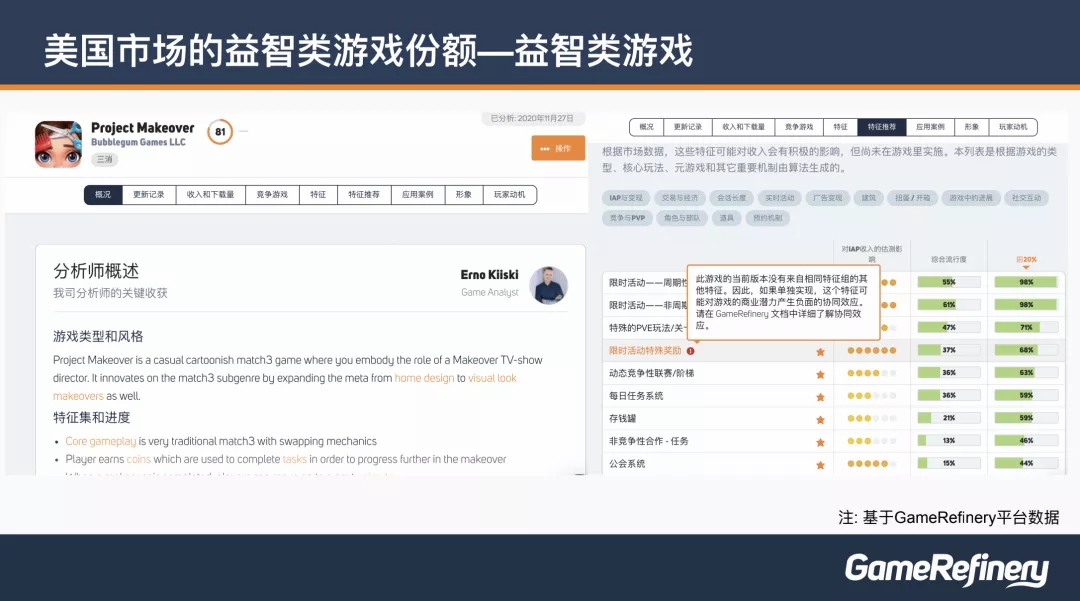Click the IAP impact dots in 公会系统 row
Screen dimensions: 1080x601
pos(871,463)
